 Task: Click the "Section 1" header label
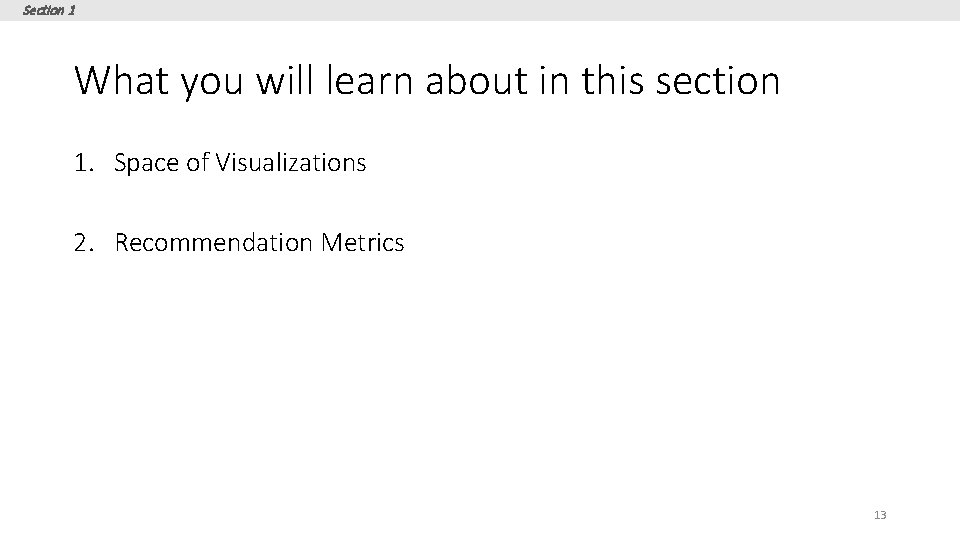point(49,10)
